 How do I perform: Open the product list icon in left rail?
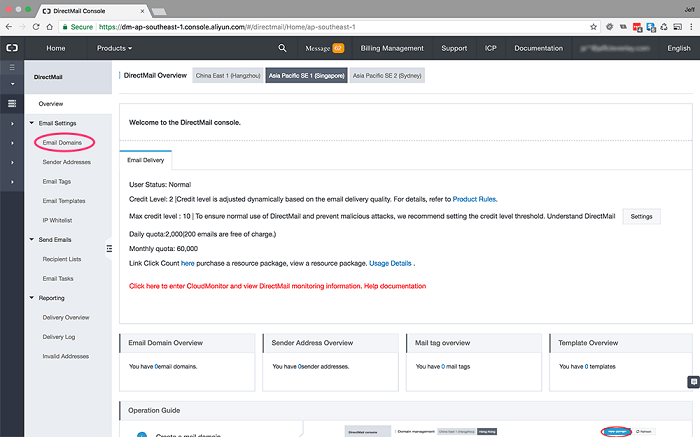pyautogui.click(x=12, y=104)
